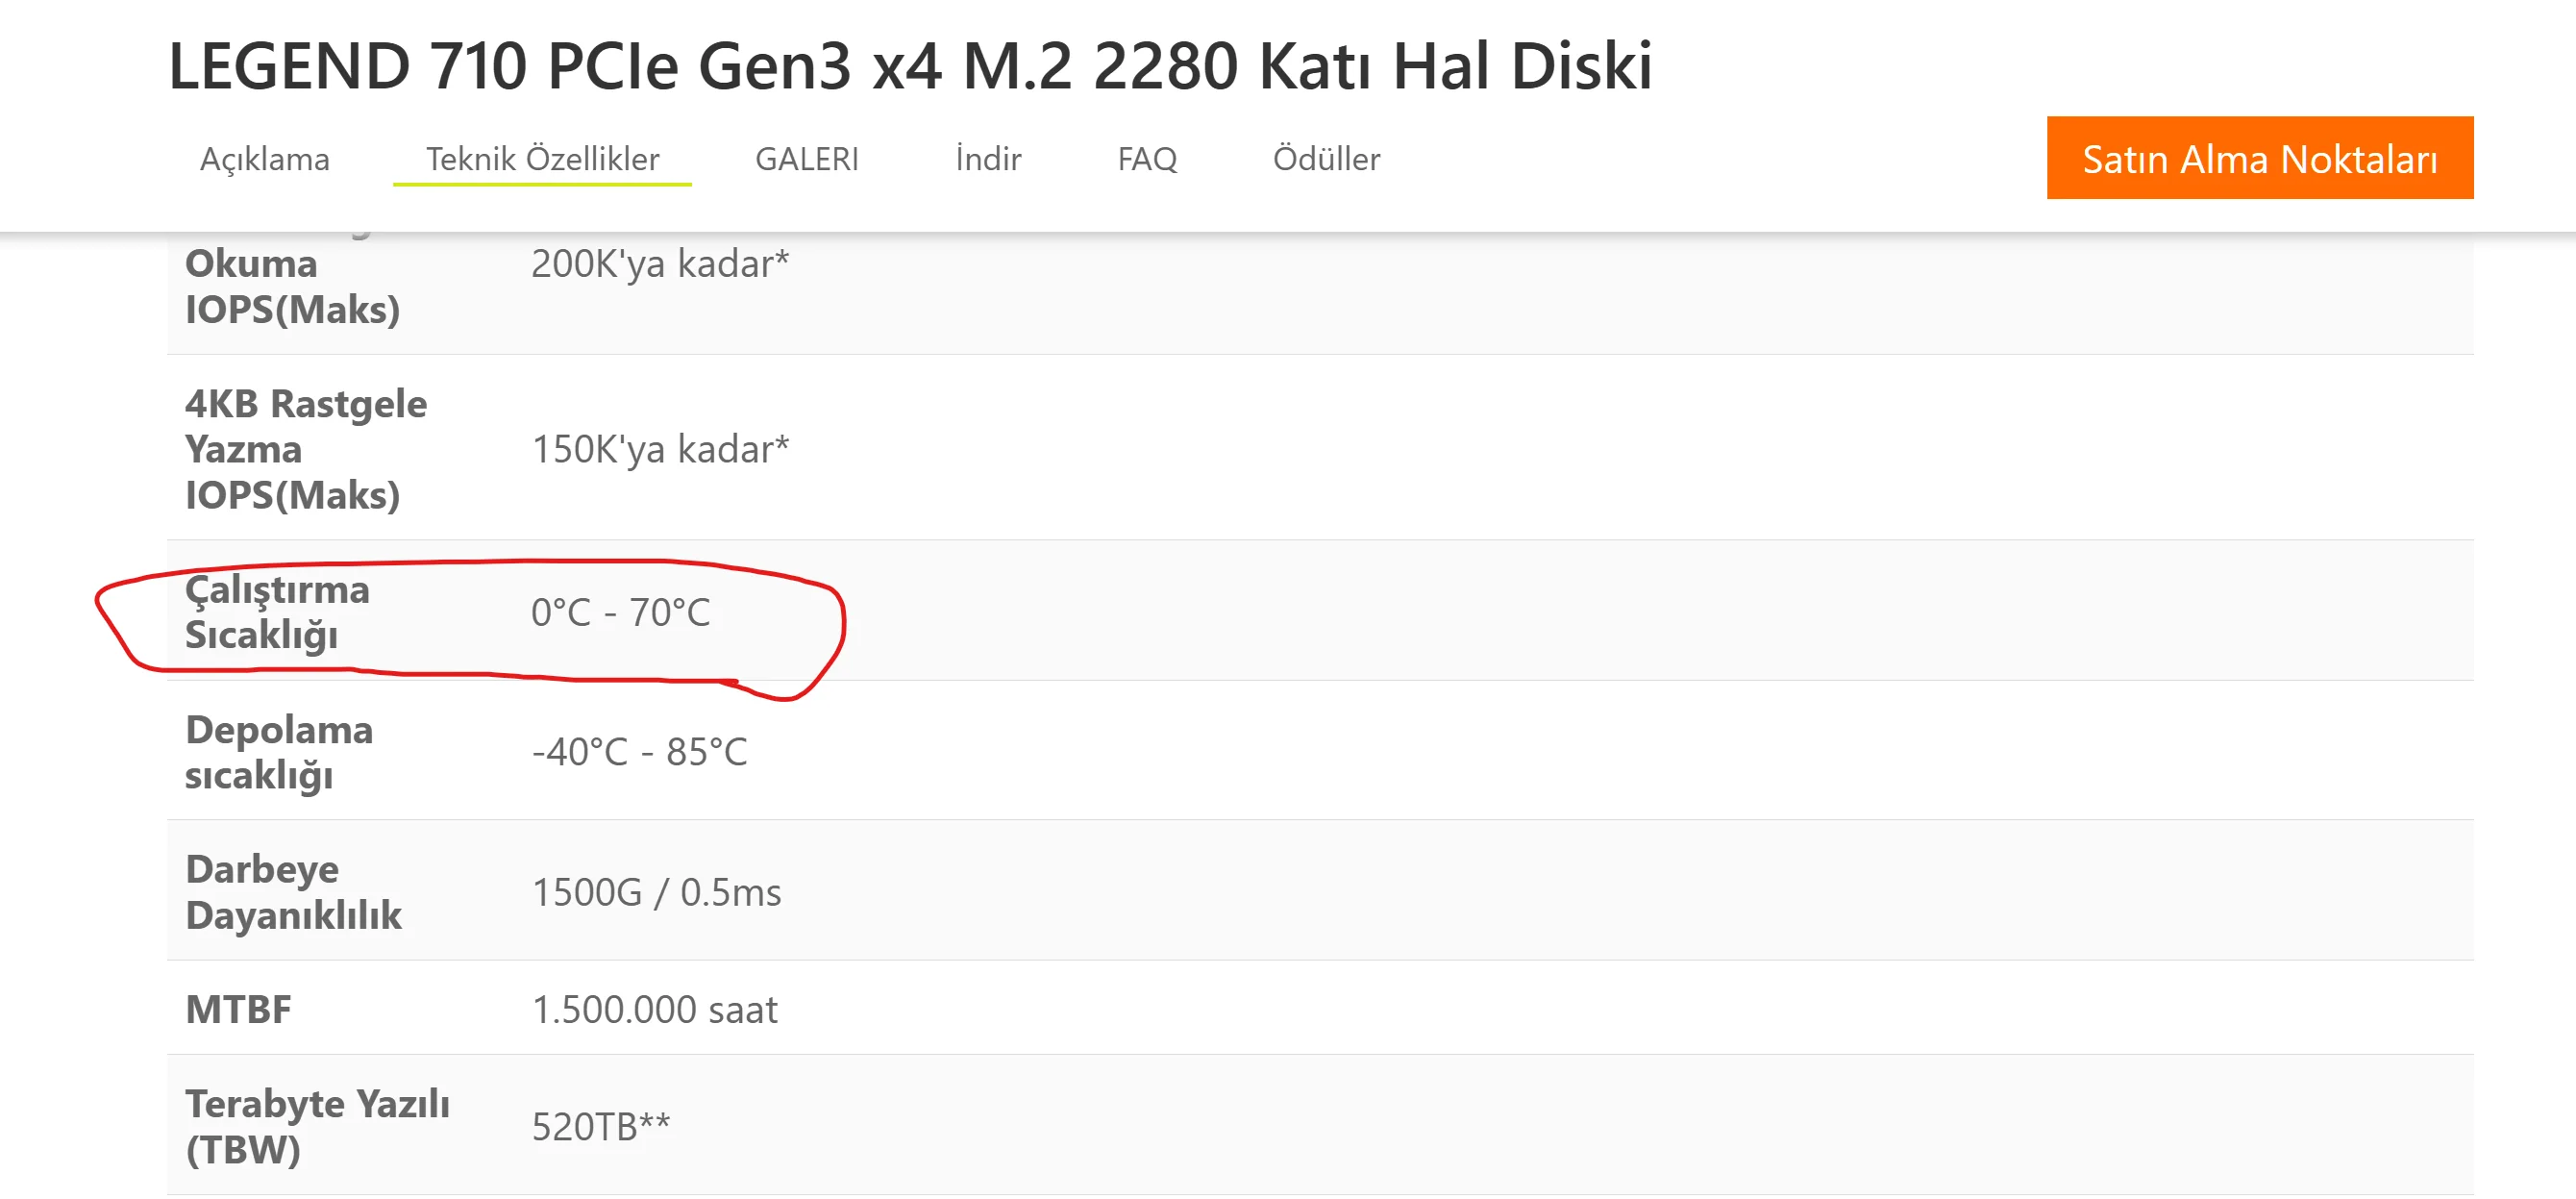Click the 4KB Rastgele Yazma IOPS label
Screen dimensions: 2576x1199
[x=305, y=449]
